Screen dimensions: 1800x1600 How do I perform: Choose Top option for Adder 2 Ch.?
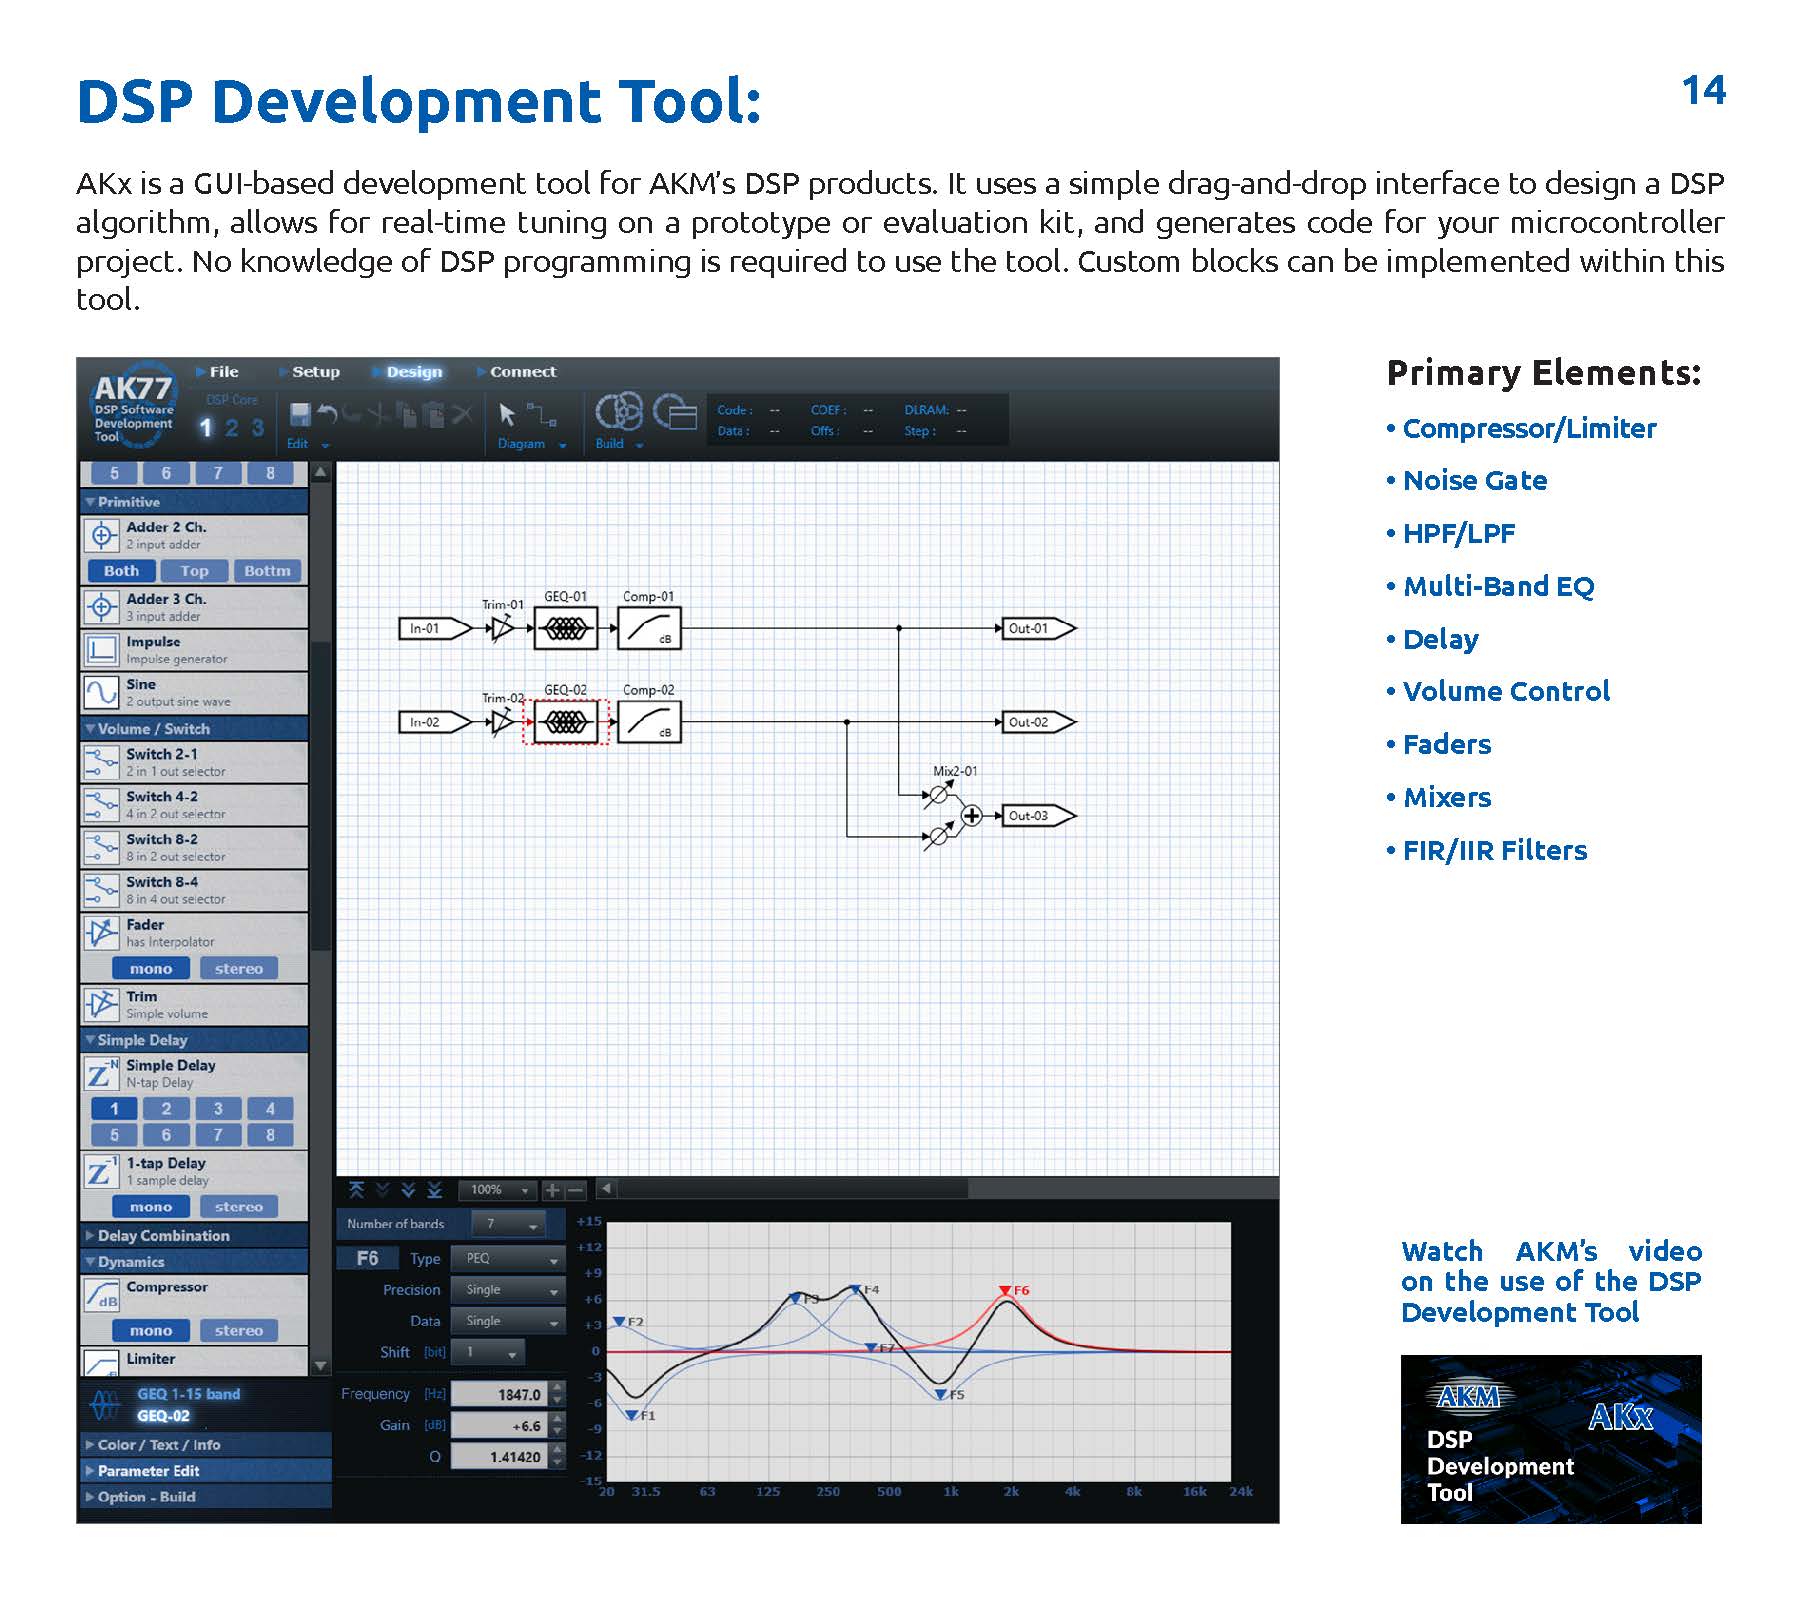(194, 571)
